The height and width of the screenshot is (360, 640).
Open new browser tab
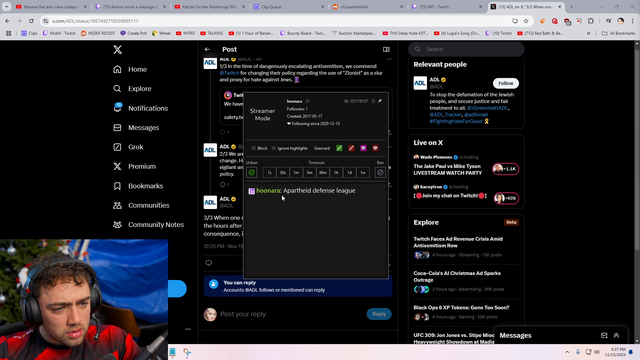(x=571, y=7)
